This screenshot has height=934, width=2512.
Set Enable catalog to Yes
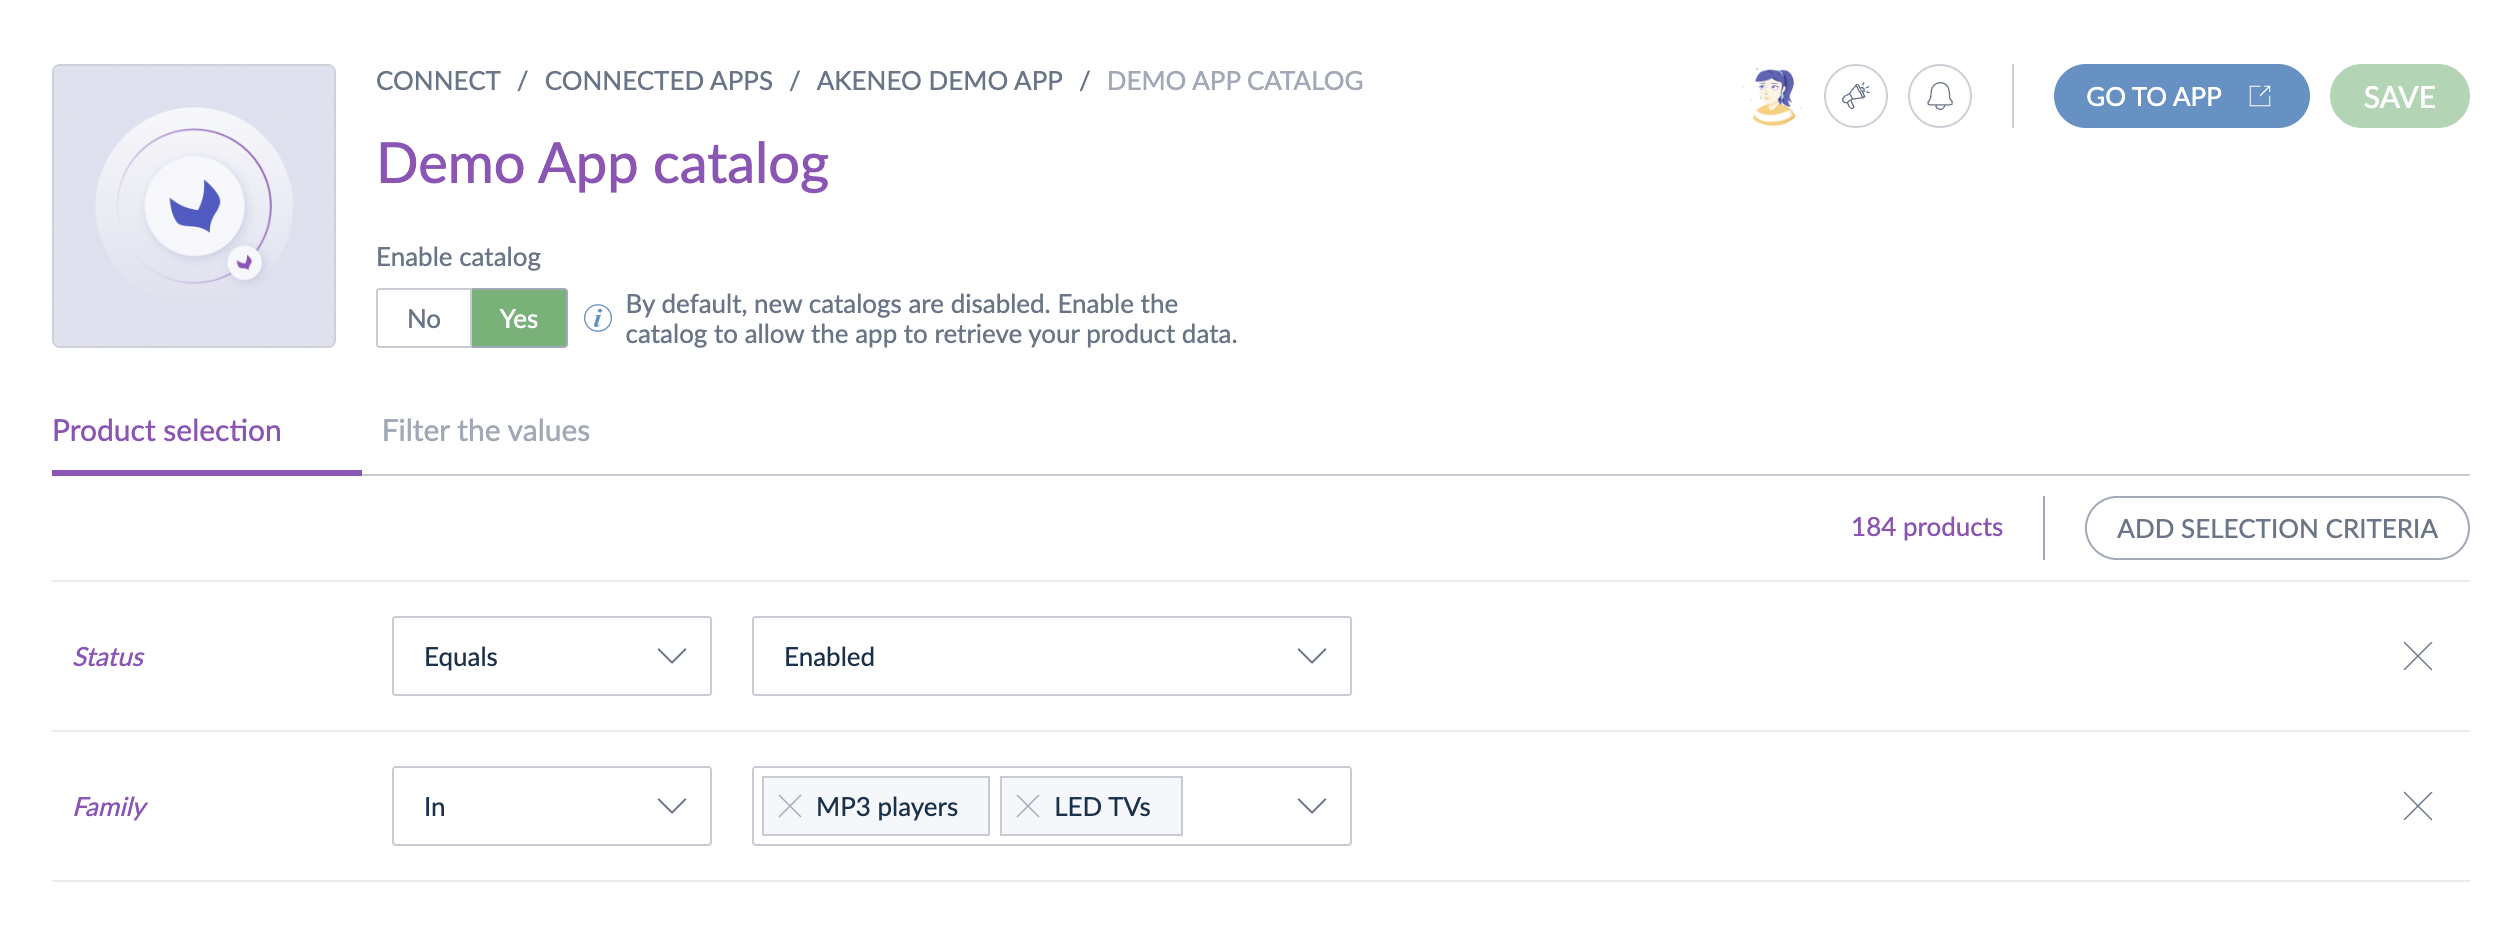click(x=519, y=318)
